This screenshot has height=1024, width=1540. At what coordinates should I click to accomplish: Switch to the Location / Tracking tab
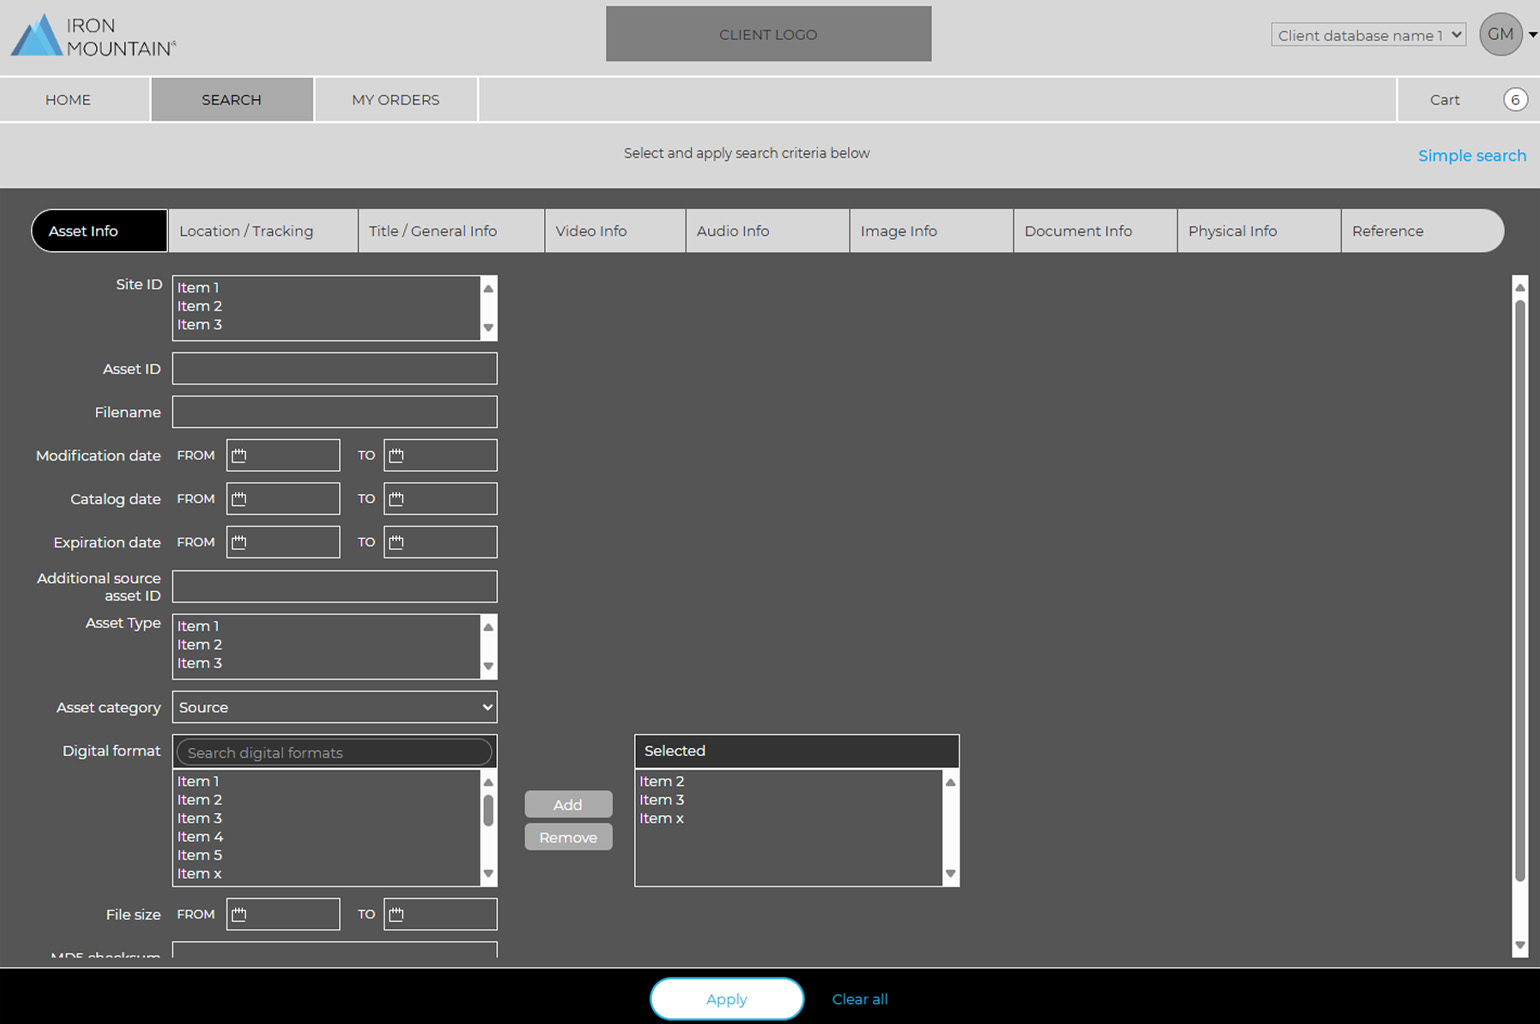click(x=247, y=231)
